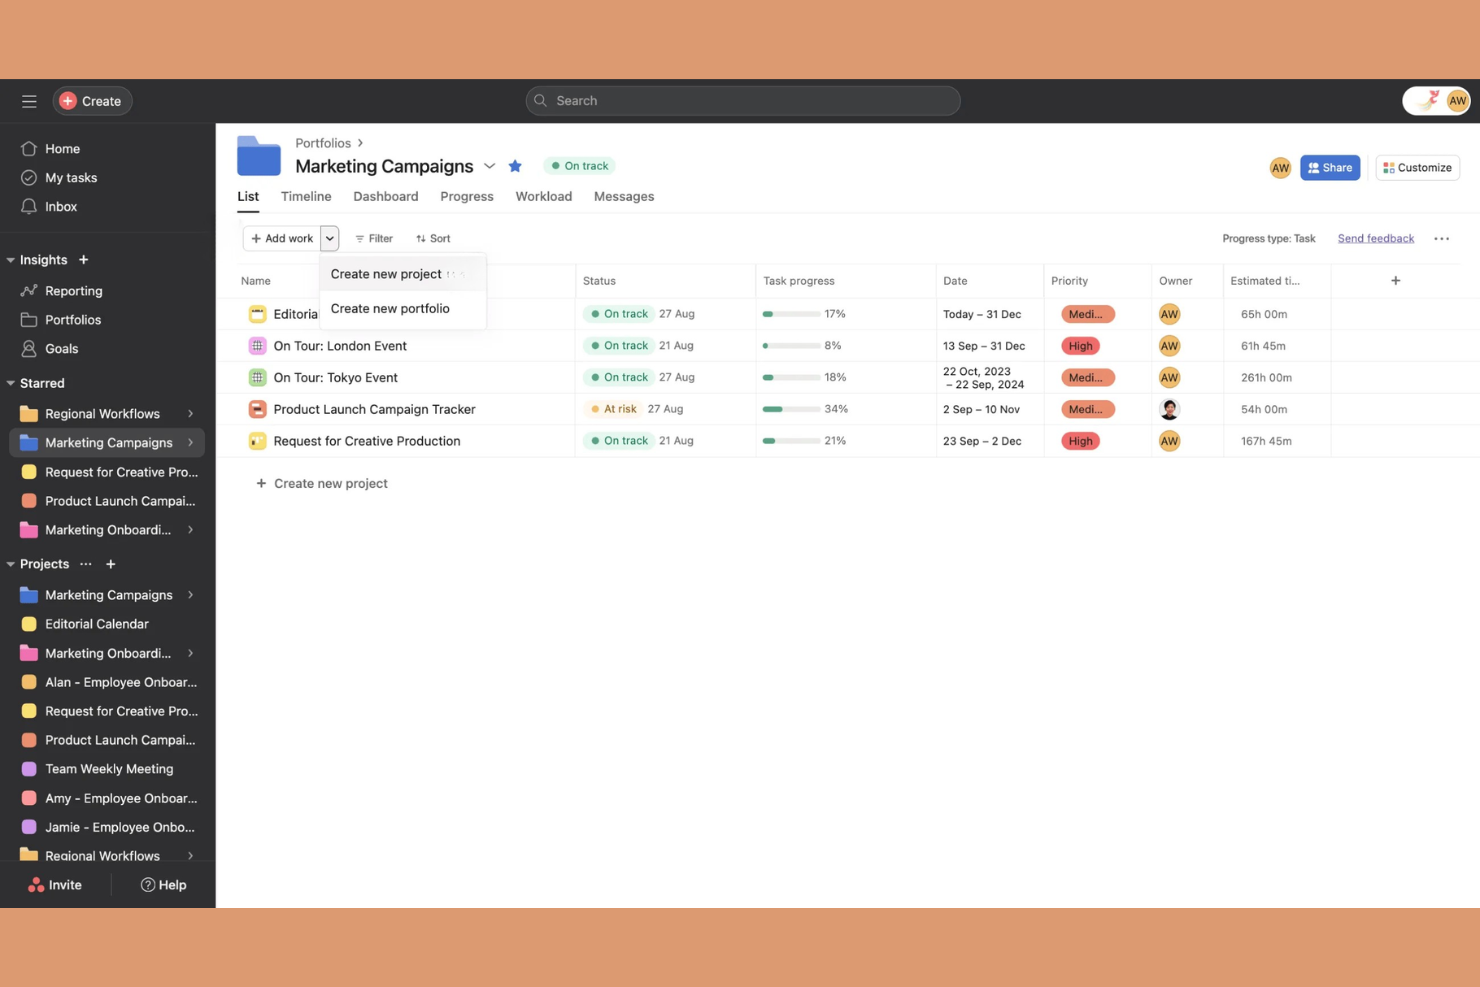The height and width of the screenshot is (987, 1480).
Task: Click the 34% task progress bar
Action: 791,409
